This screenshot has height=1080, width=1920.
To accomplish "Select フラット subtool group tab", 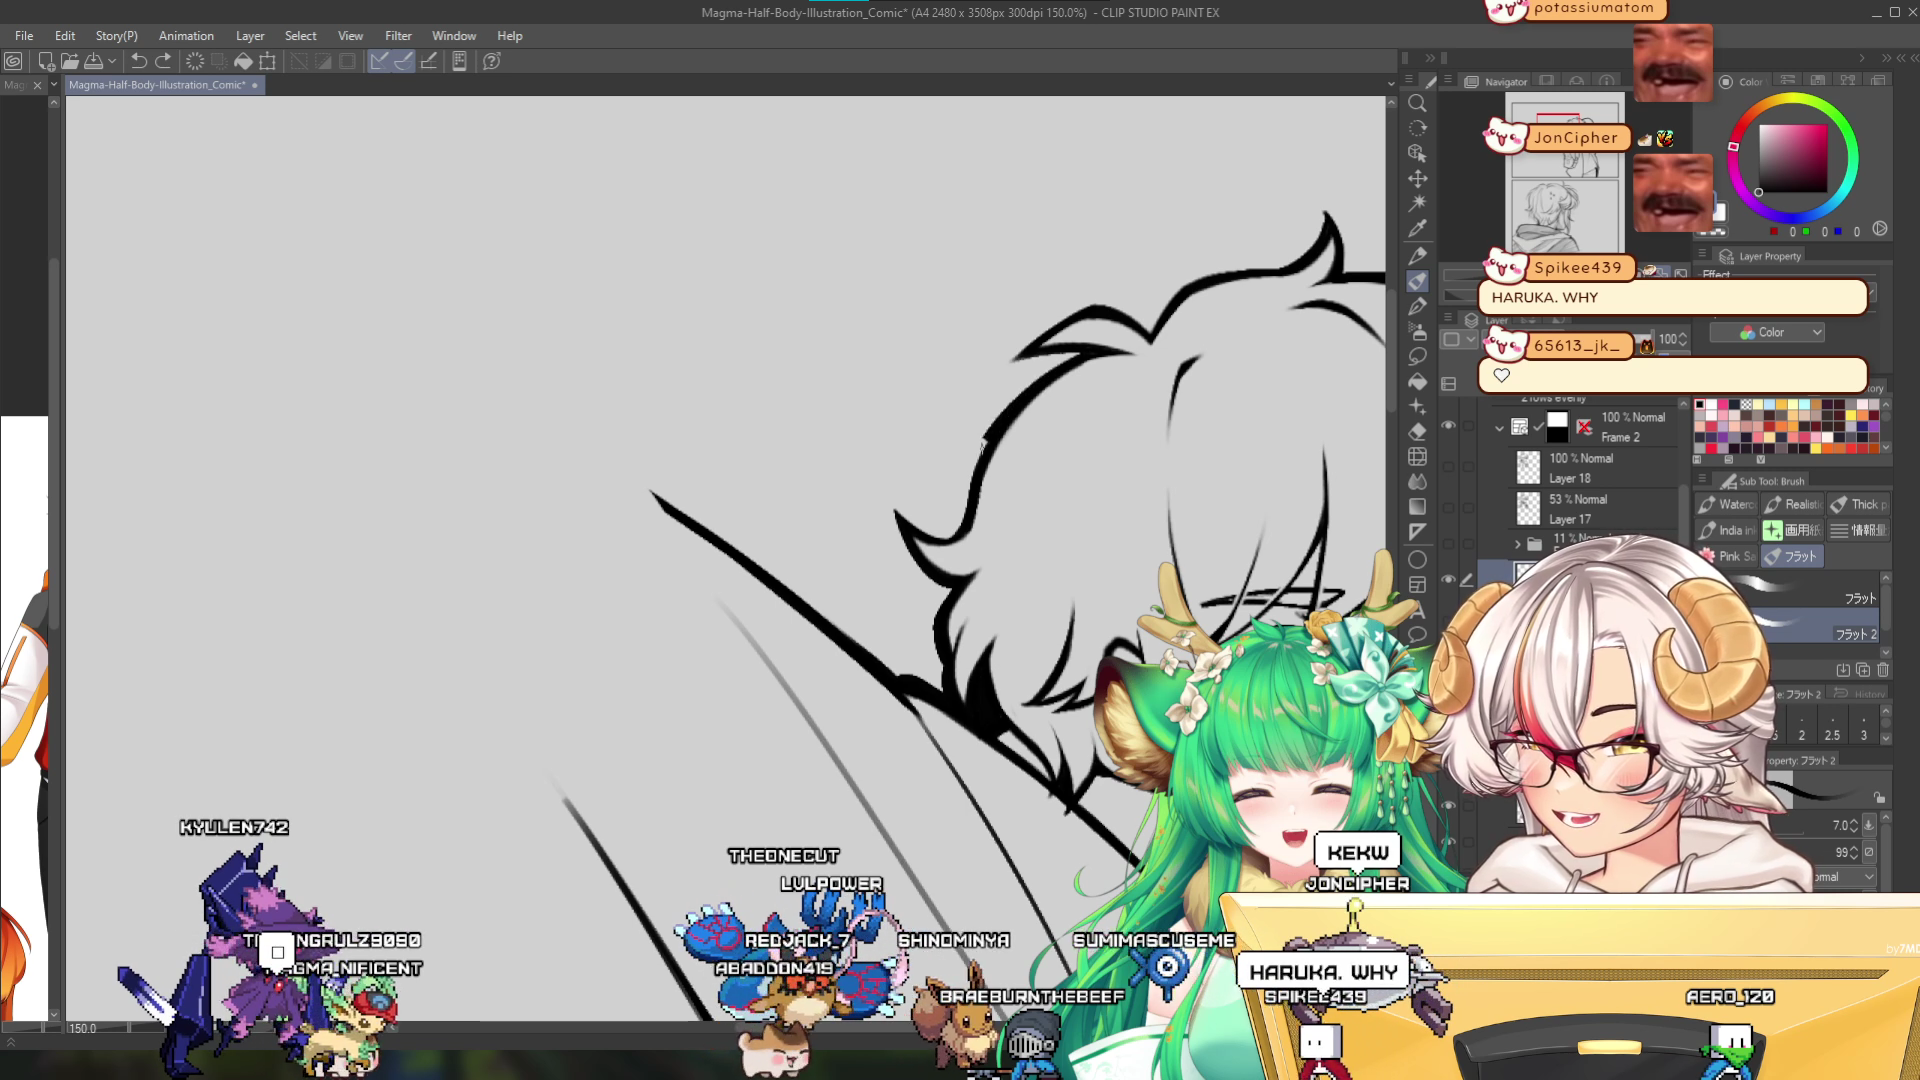I will pos(1793,556).
